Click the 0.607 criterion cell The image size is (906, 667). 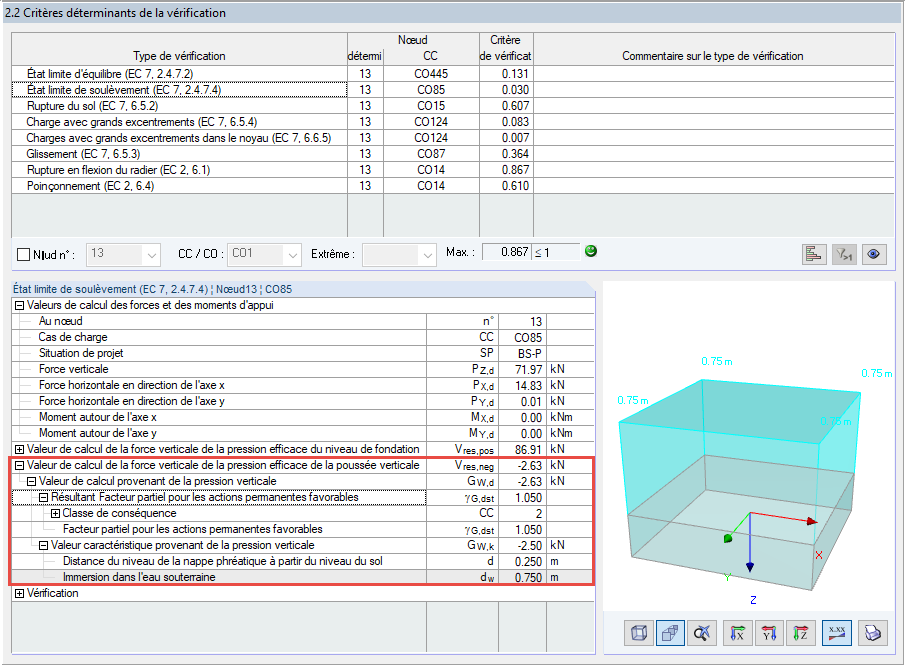(506, 106)
